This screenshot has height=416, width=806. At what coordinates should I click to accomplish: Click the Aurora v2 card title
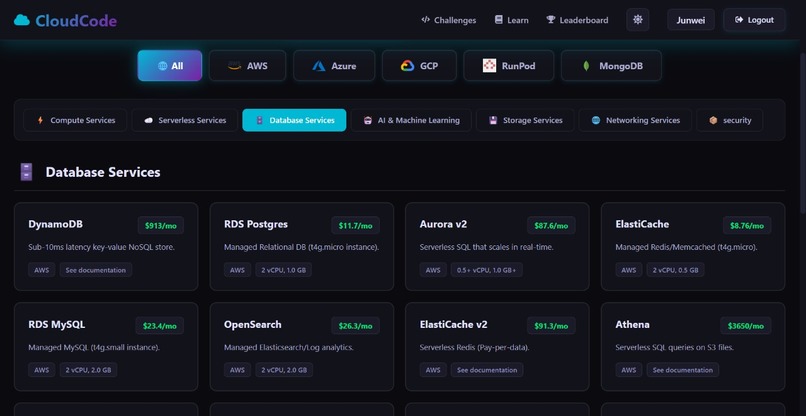443,225
